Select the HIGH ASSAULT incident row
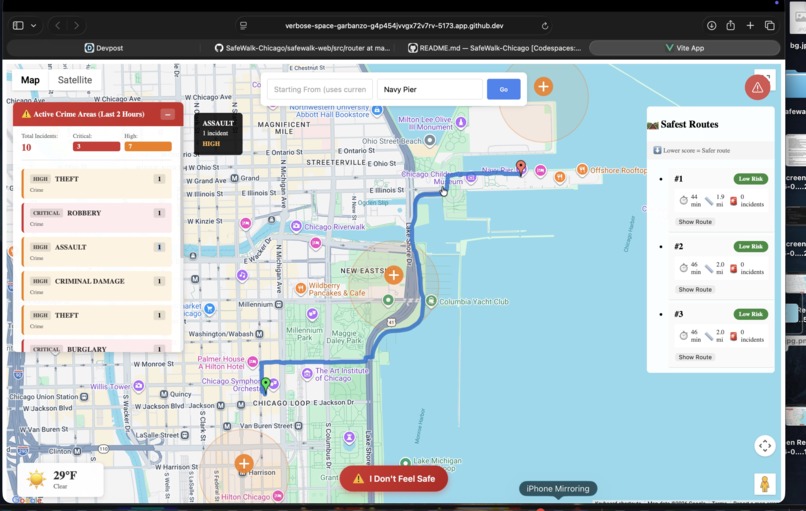This screenshot has height=511, width=806. tap(97, 251)
